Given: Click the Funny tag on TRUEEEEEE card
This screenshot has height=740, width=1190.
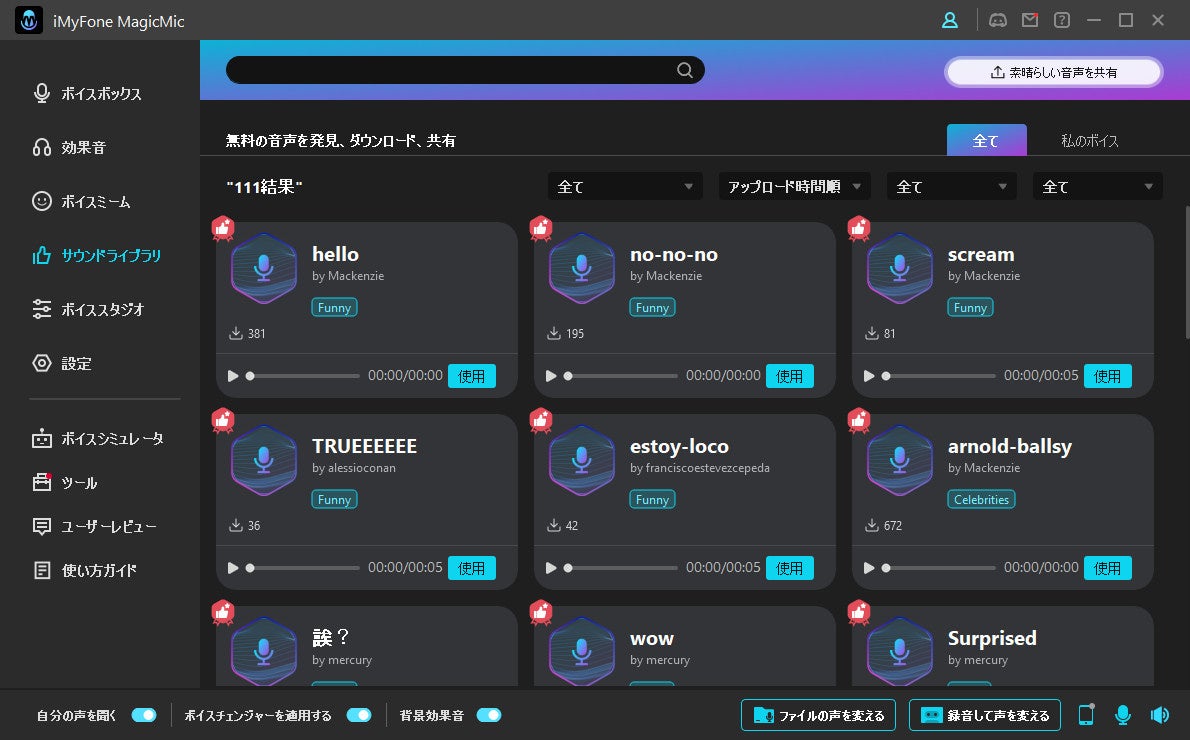Looking at the screenshot, I should (334, 499).
